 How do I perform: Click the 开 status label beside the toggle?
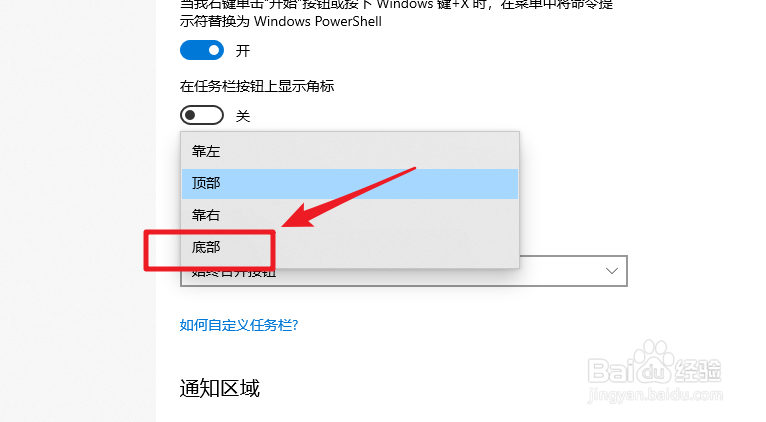[243, 50]
